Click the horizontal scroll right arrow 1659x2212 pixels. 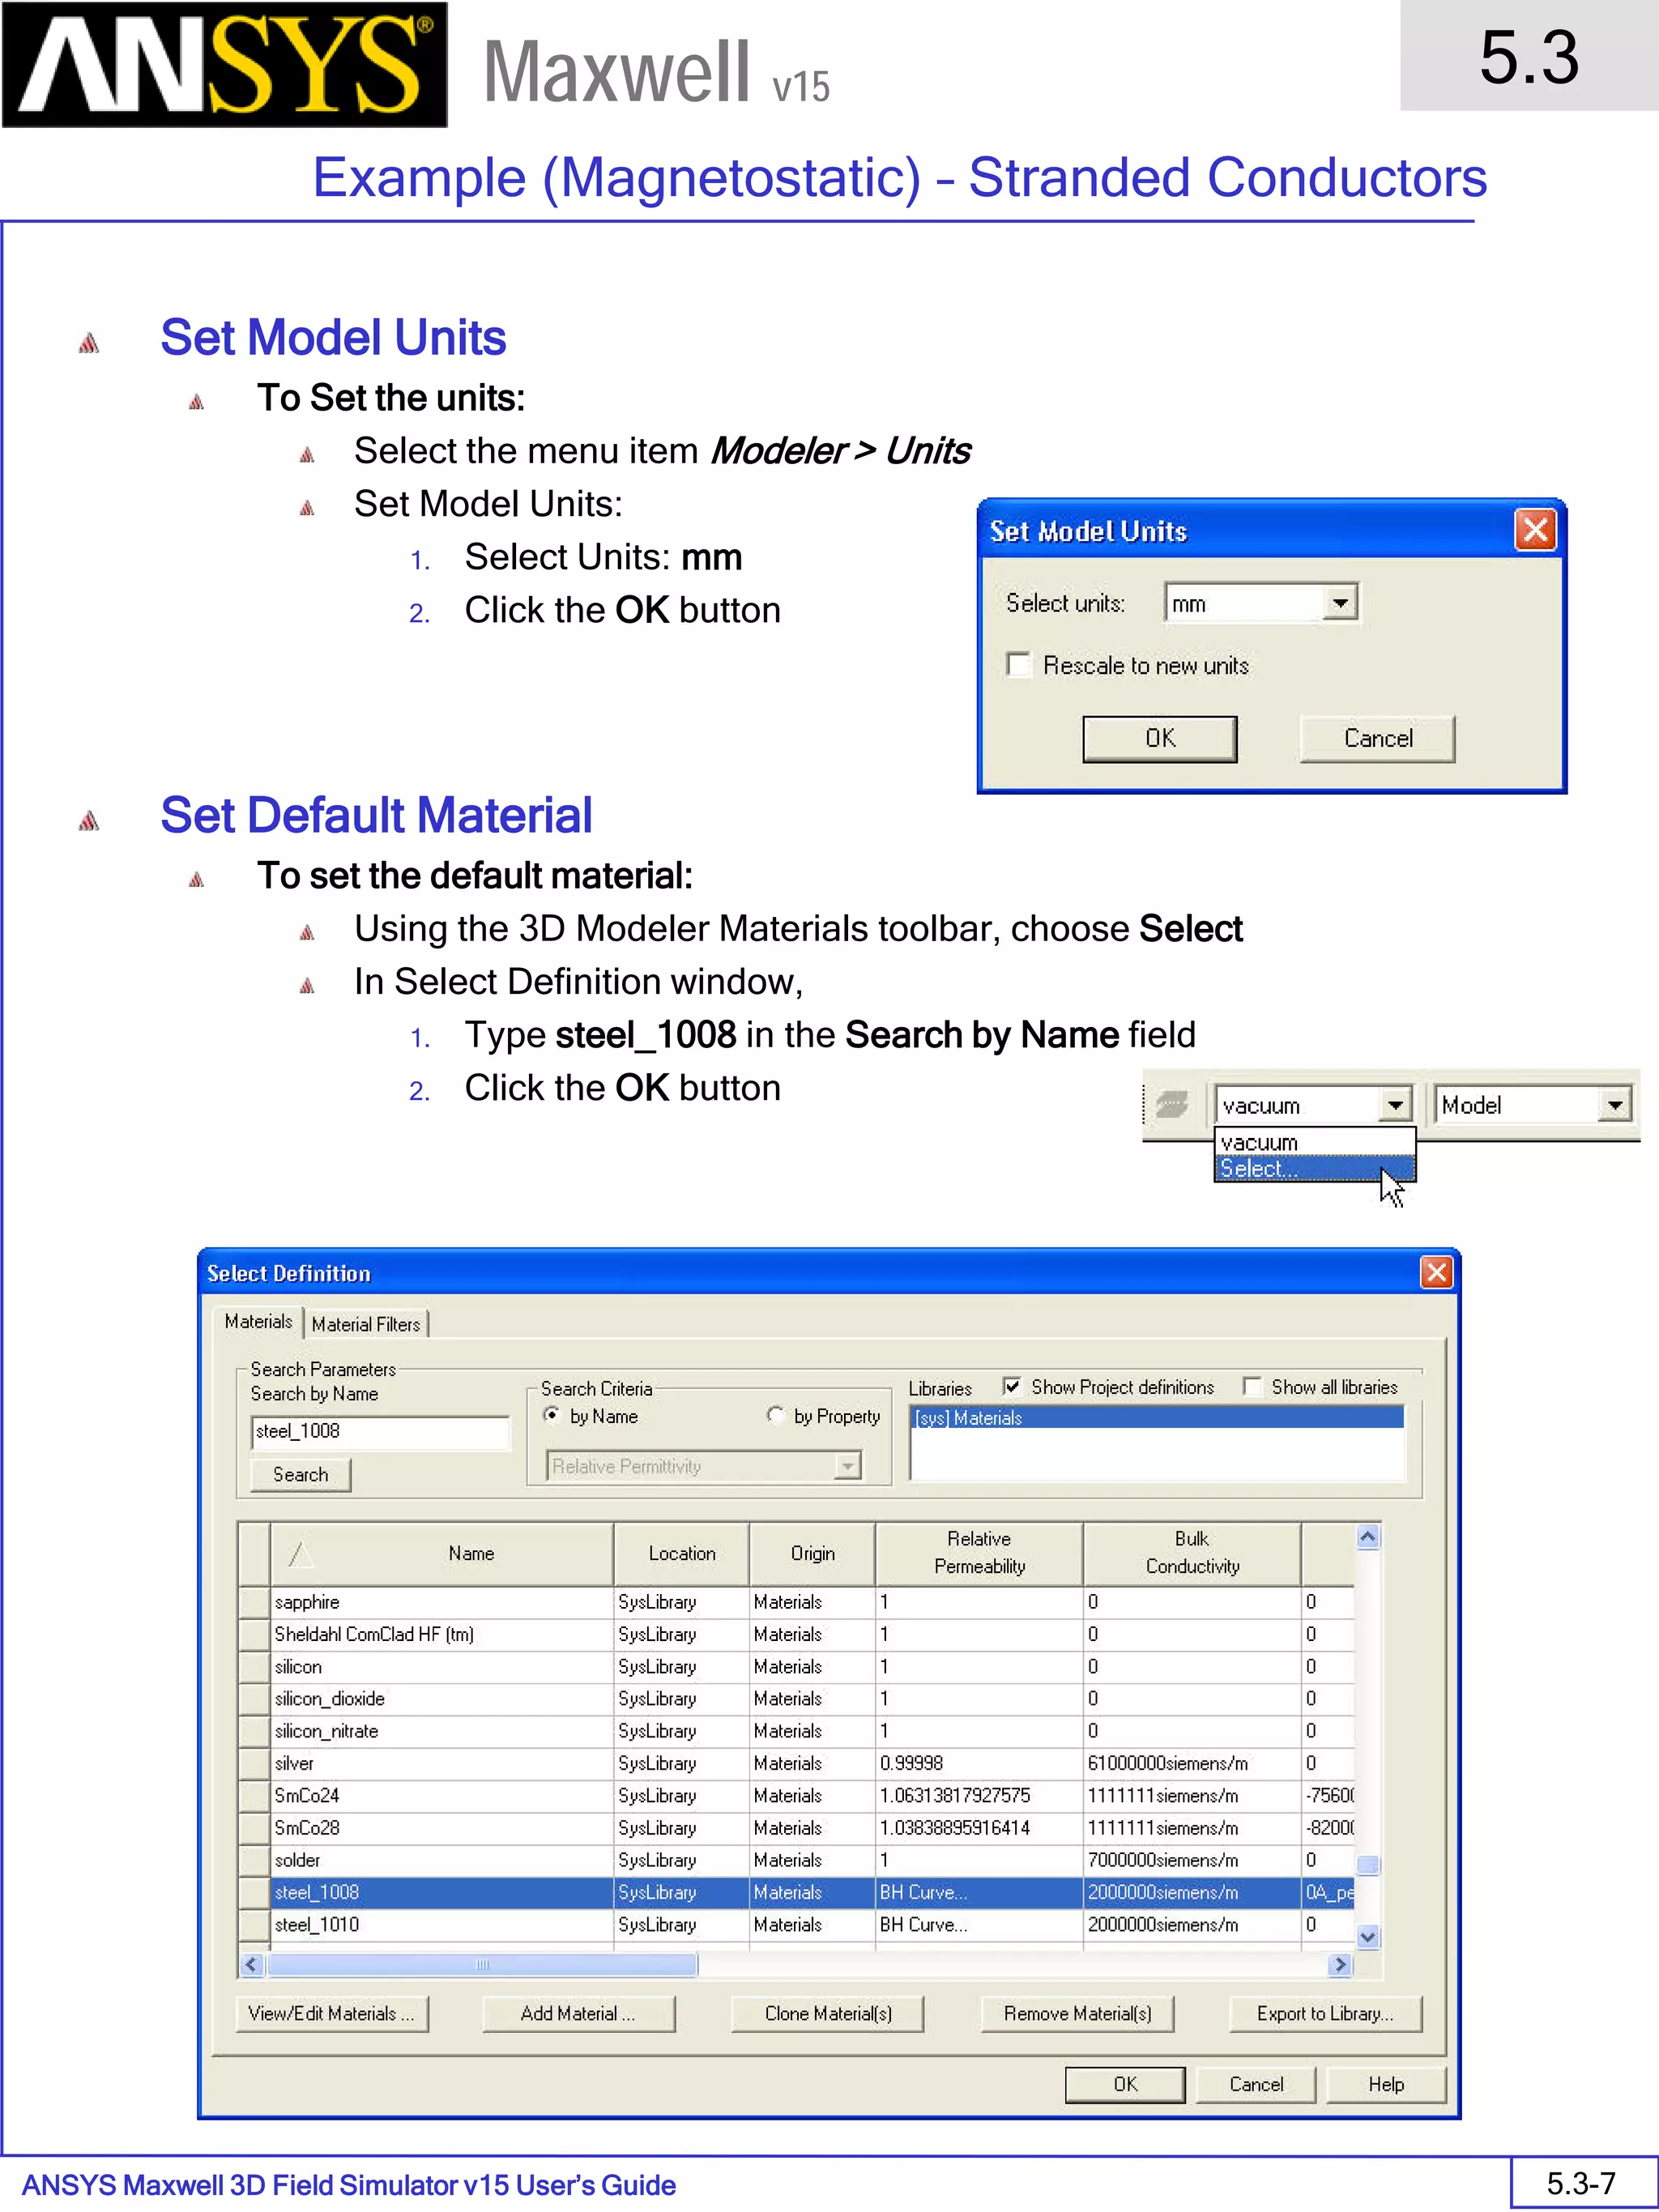1340,1965
